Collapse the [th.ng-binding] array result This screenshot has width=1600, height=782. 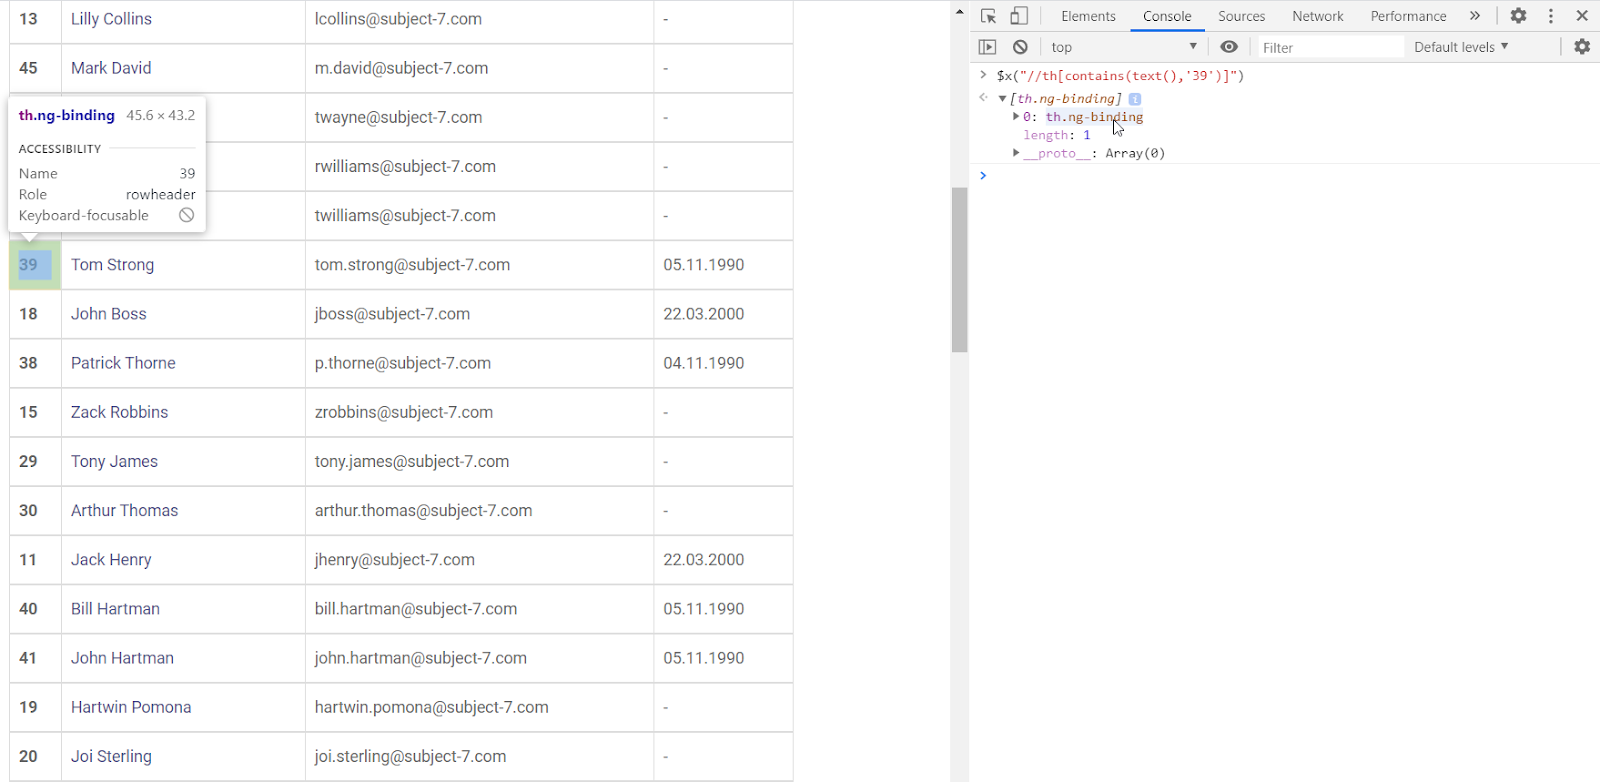tap(1002, 99)
